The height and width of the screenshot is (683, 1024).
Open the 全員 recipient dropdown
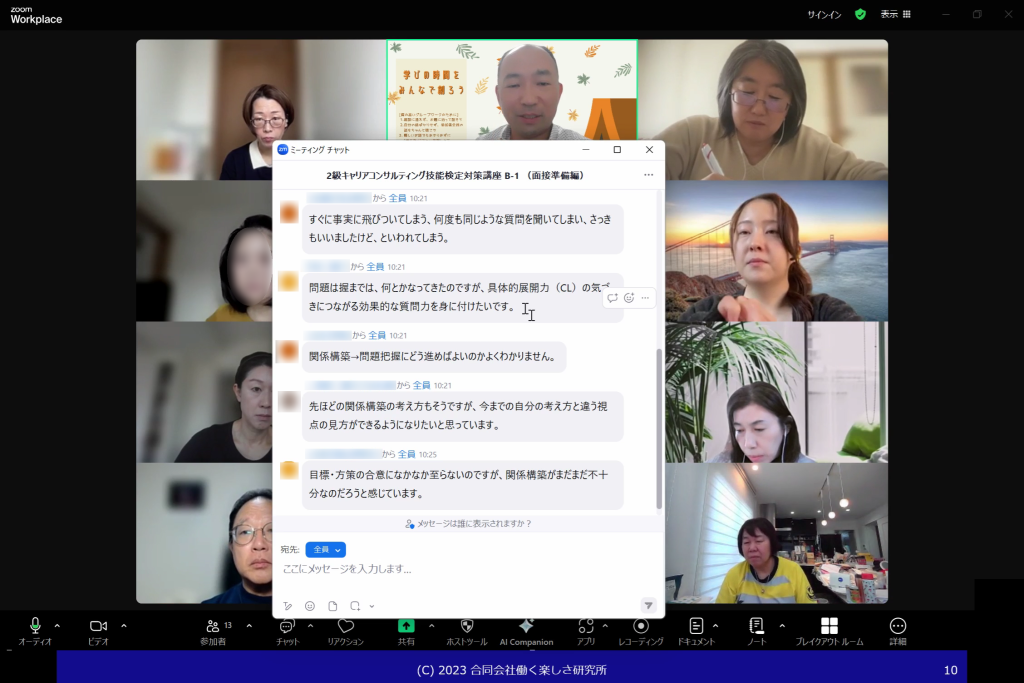(x=325, y=550)
